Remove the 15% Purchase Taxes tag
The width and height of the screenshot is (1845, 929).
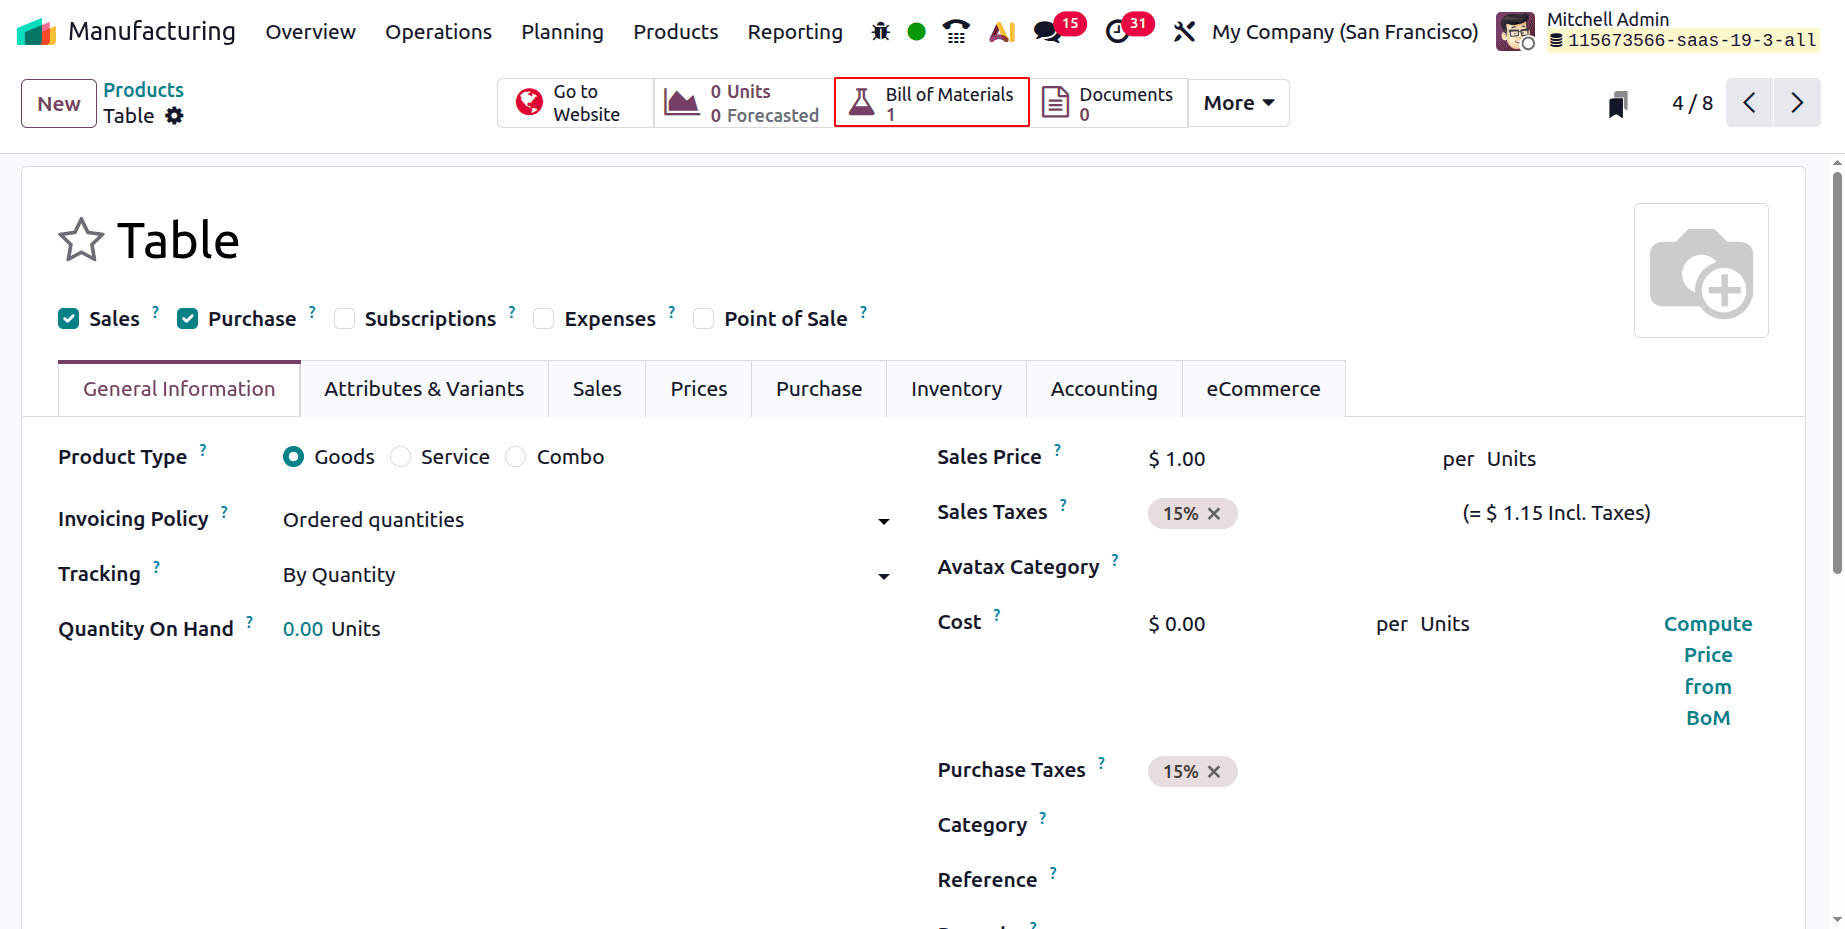[1214, 772]
